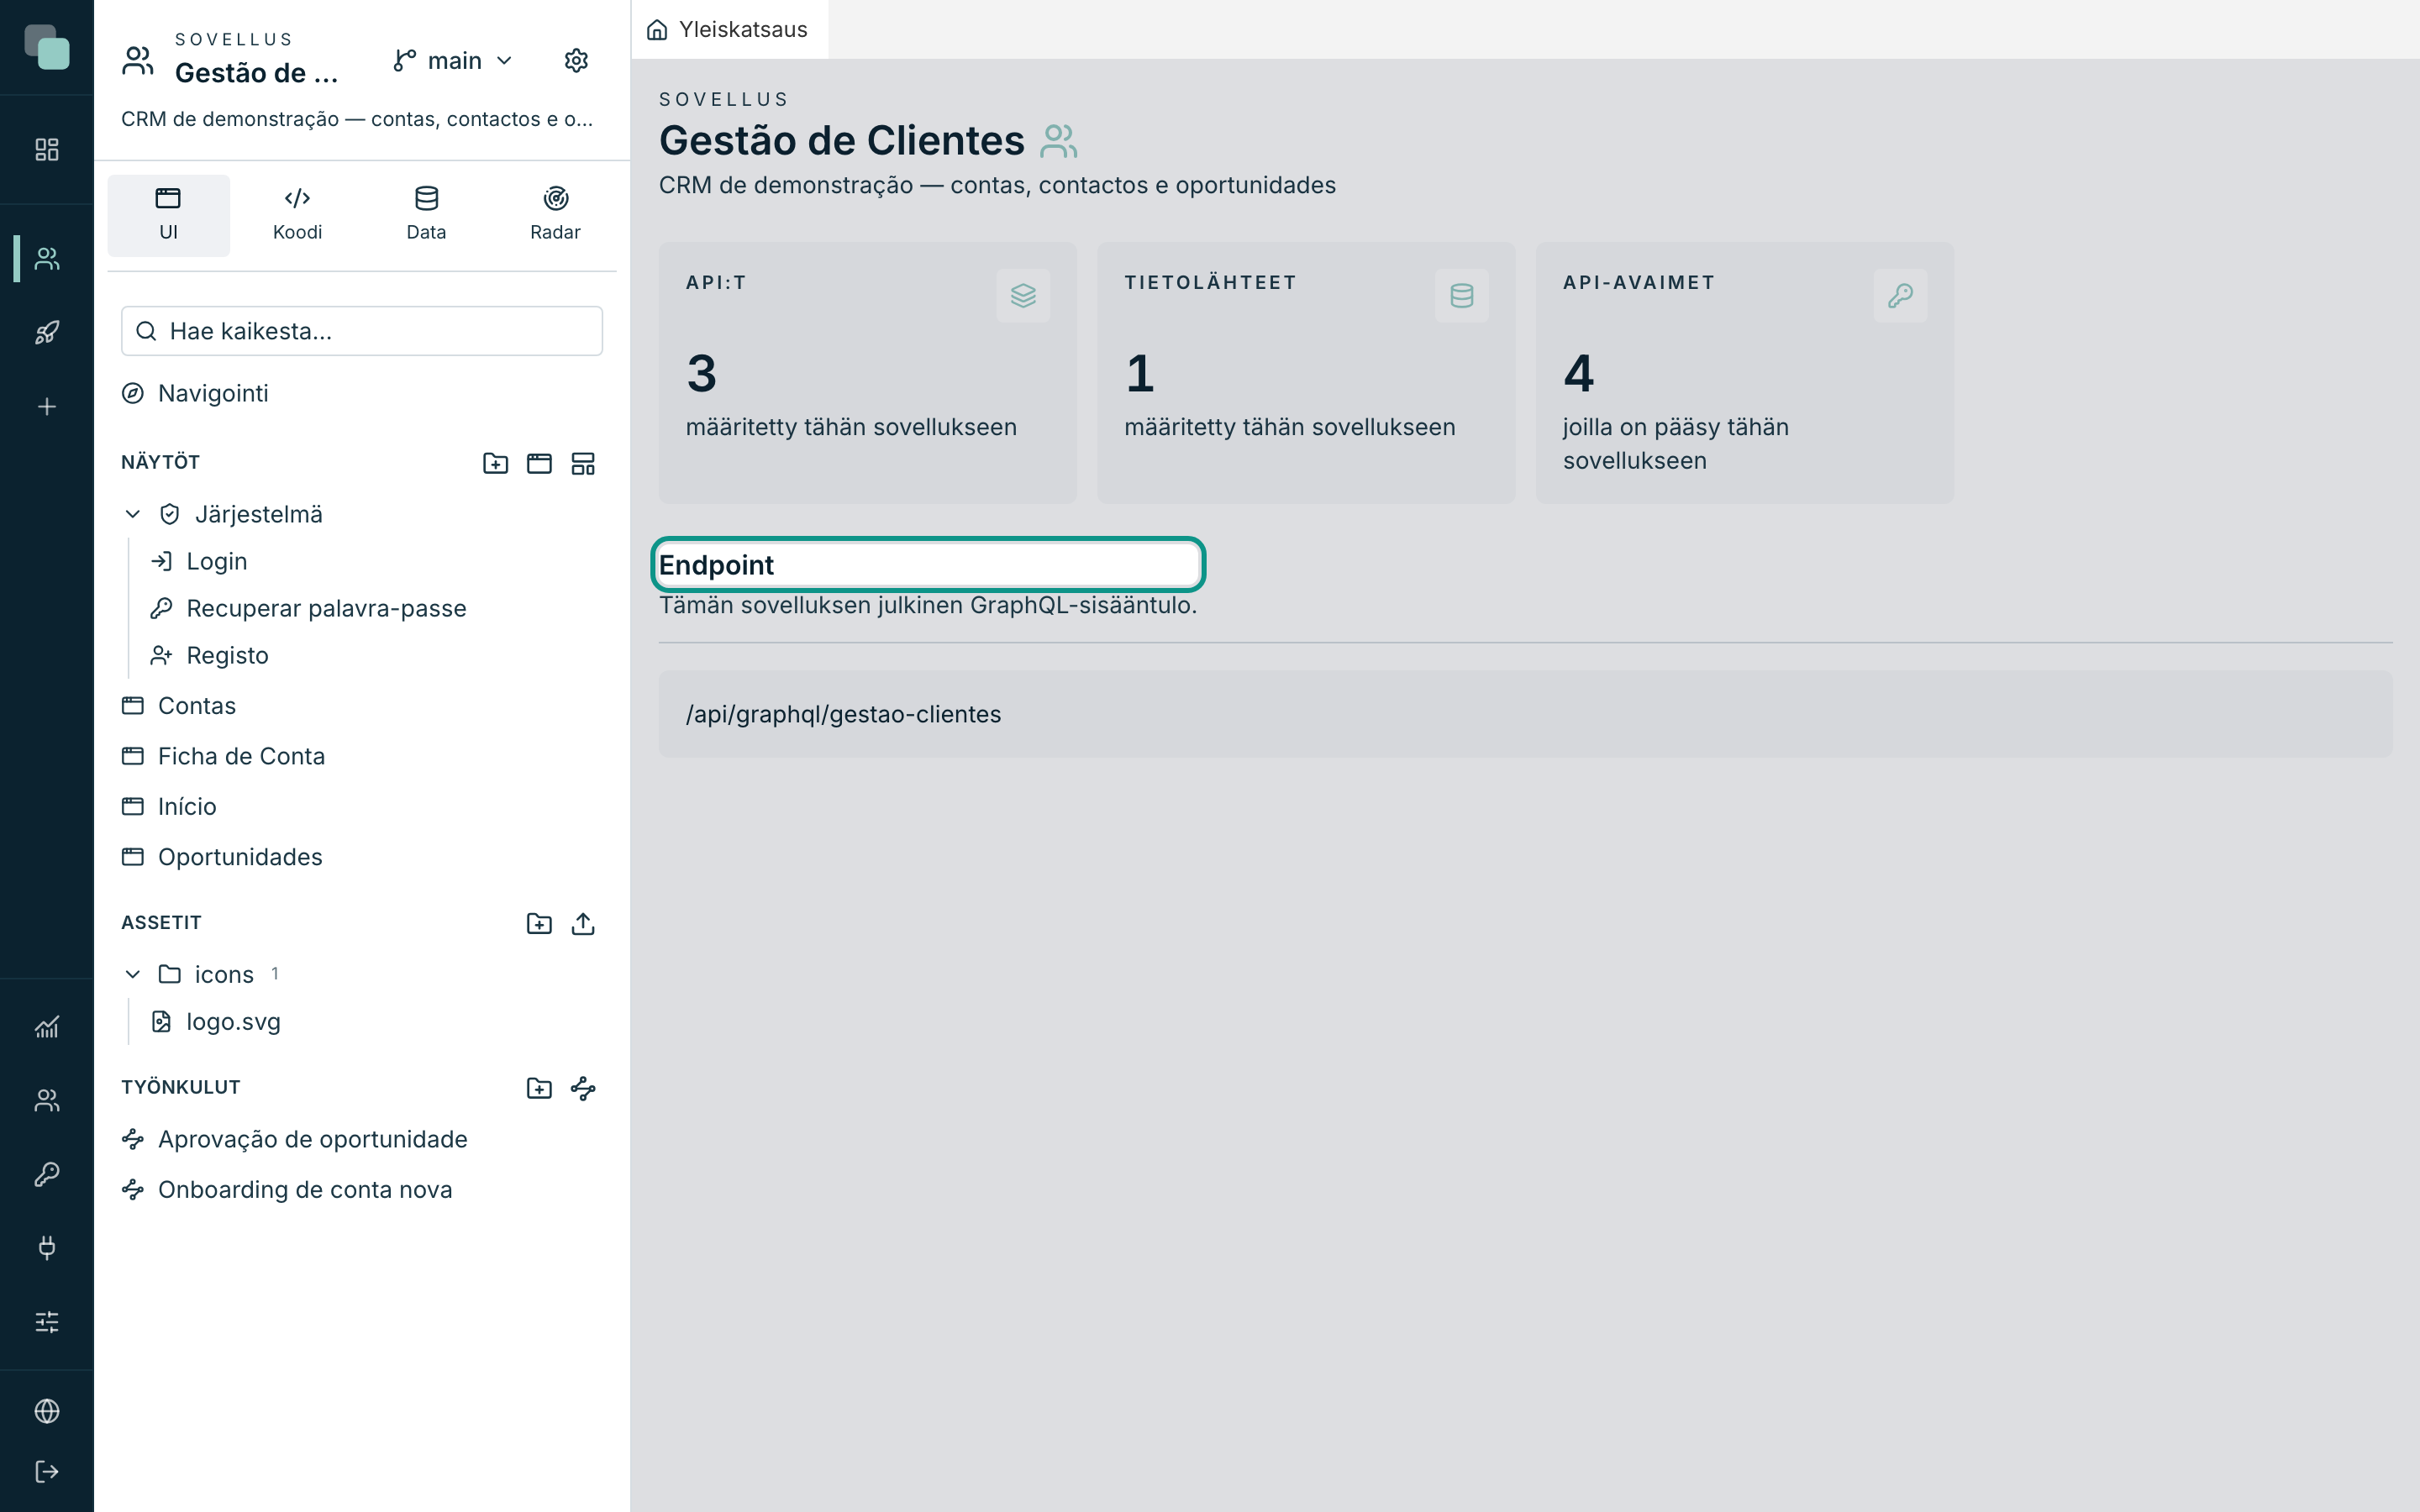Click key icon on API-avaimet card
The height and width of the screenshot is (1512, 2420).
pos(1900,296)
